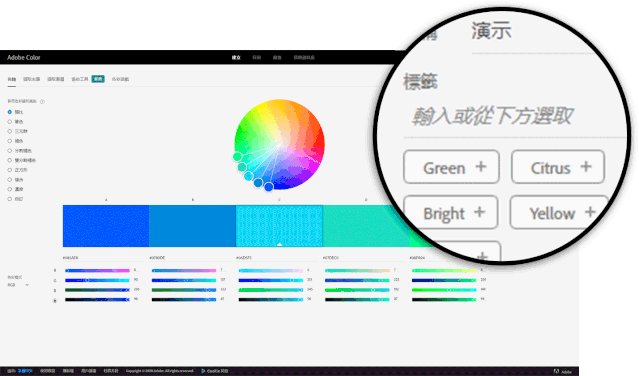639x376 pixels.
Task: Click the center of the color wheel
Action: [x=280, y=144]
